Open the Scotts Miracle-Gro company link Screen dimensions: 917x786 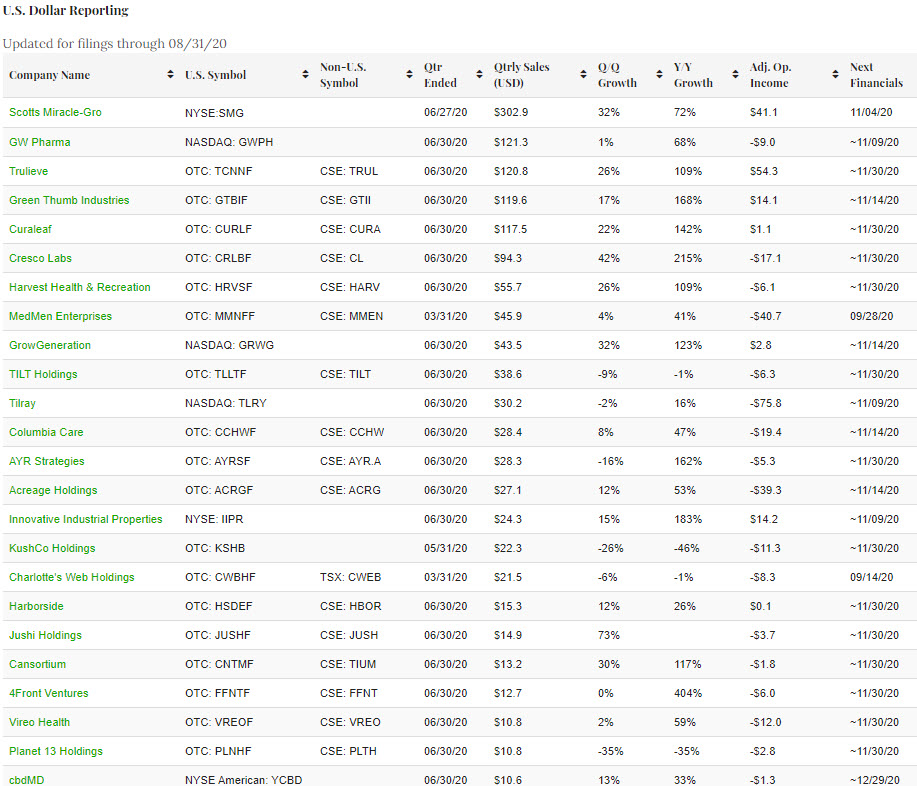55,112
